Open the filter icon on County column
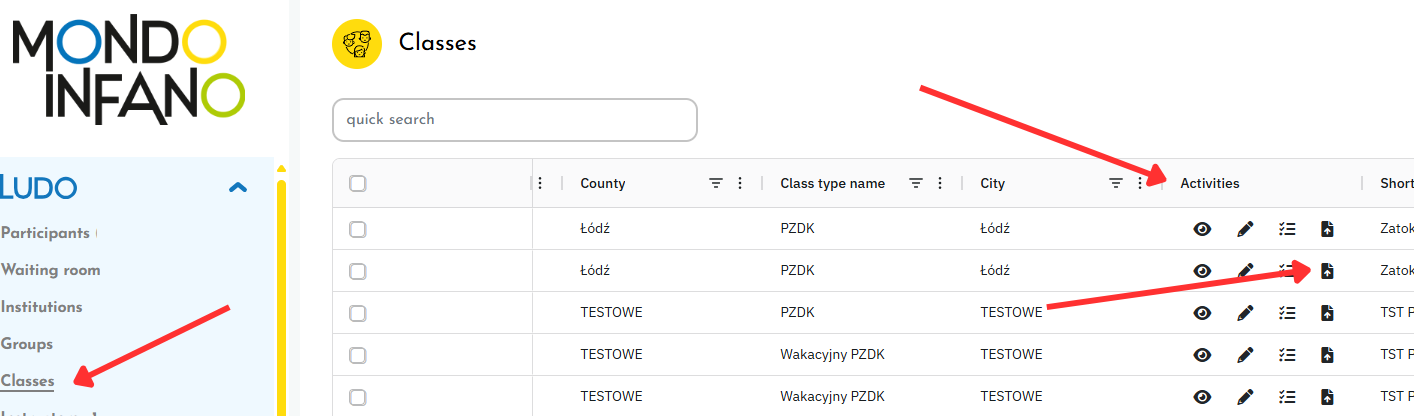This screenshot has height=416, width=1414. pos(716,183)
